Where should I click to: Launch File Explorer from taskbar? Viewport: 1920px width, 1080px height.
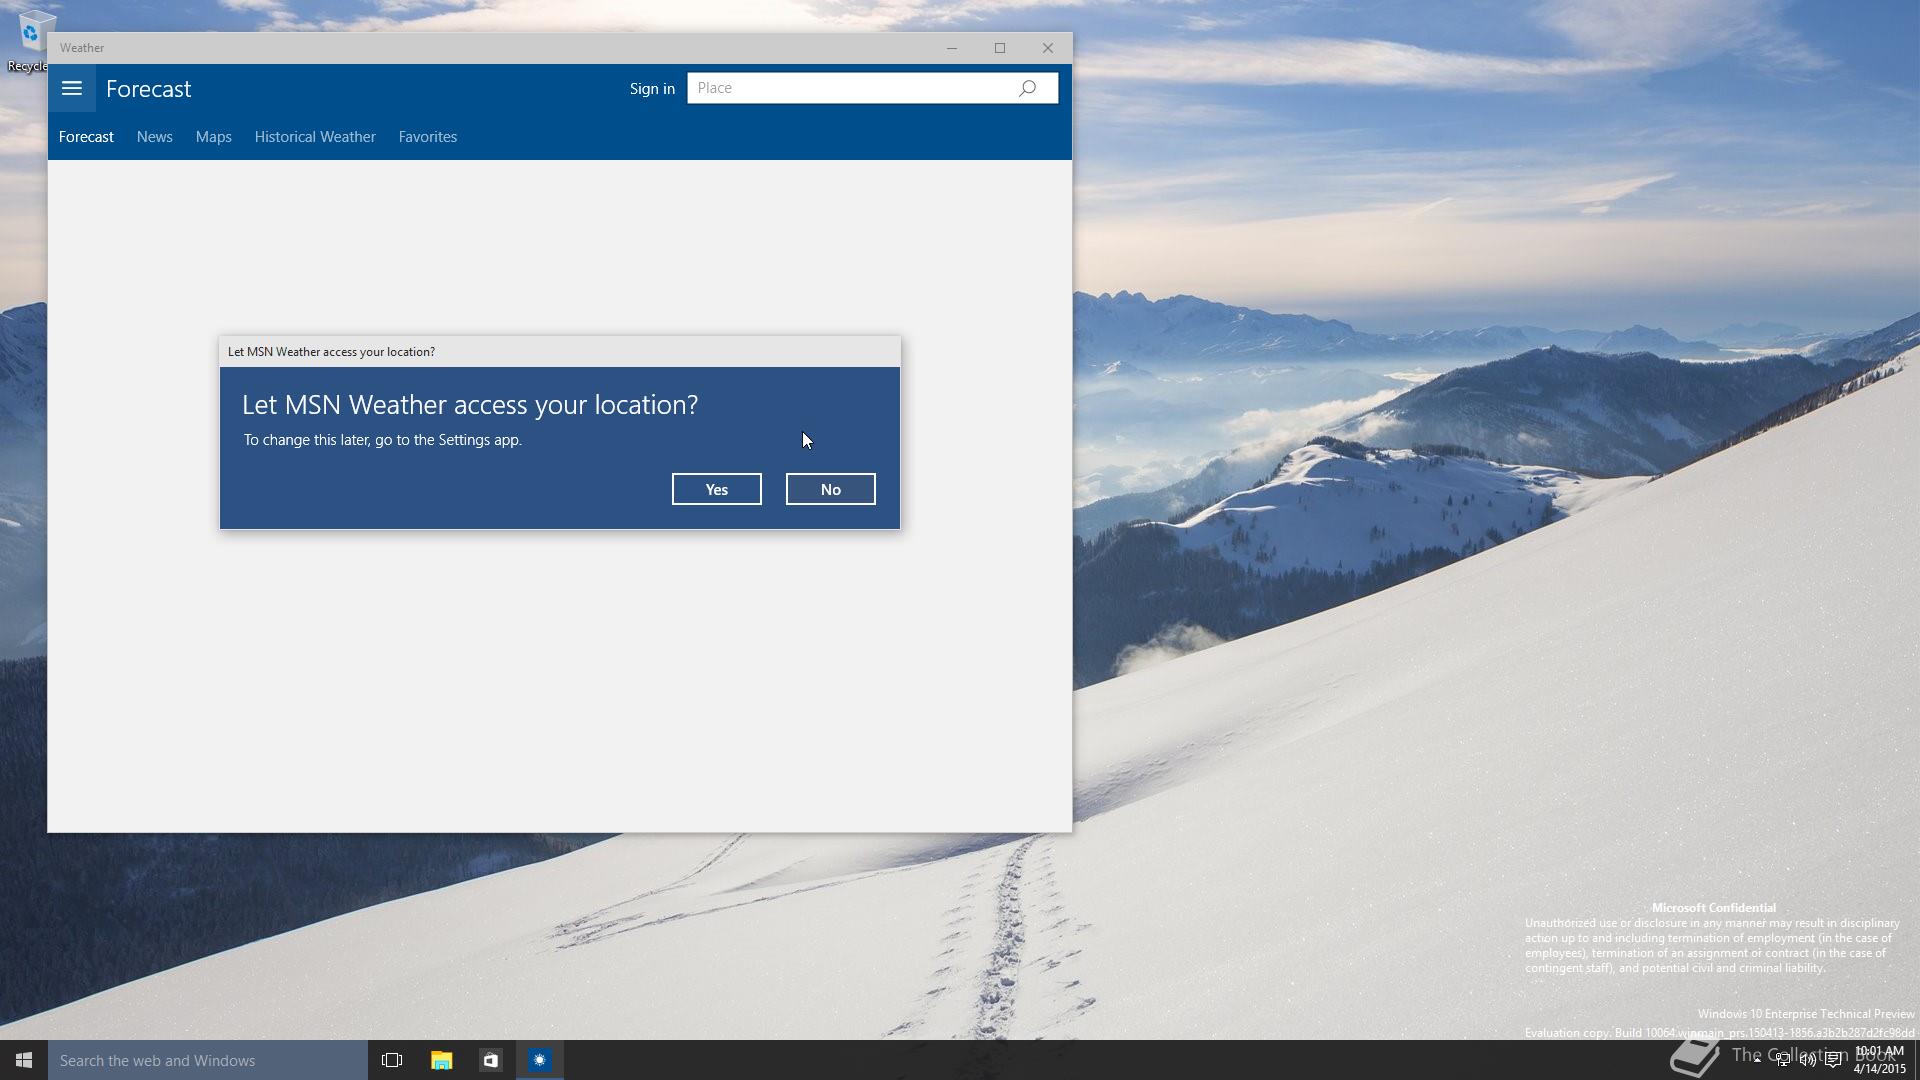point(441,1060)
